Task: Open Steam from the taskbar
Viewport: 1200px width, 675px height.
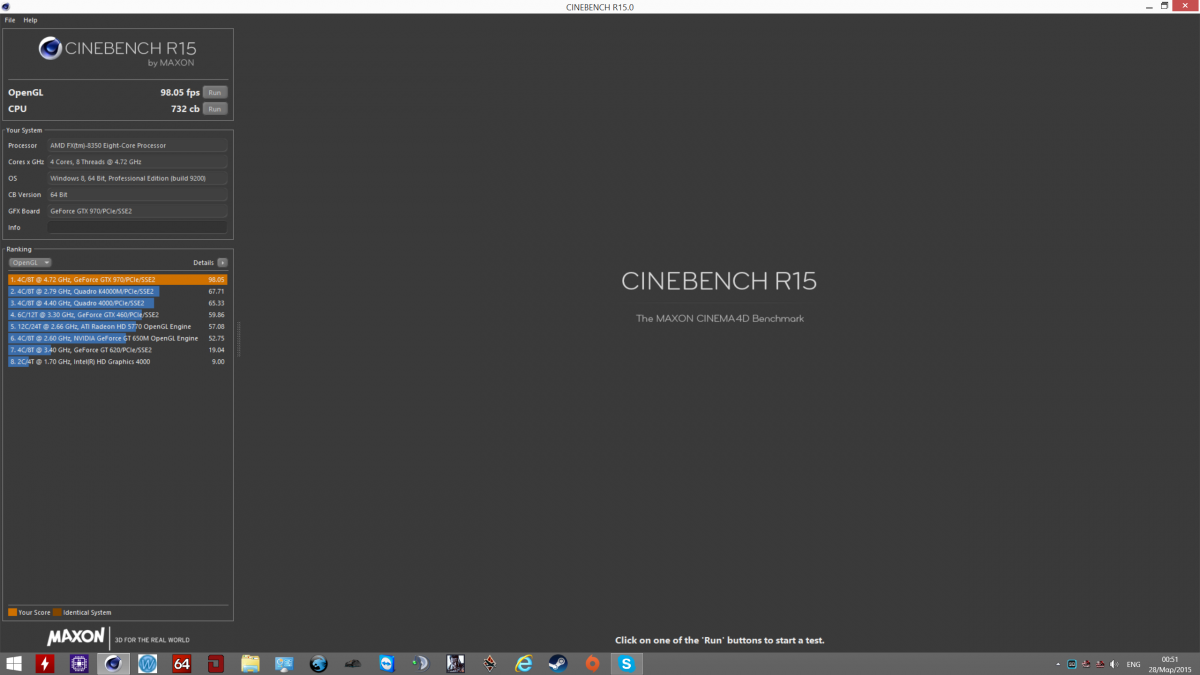Action: (x=557, y=663)
